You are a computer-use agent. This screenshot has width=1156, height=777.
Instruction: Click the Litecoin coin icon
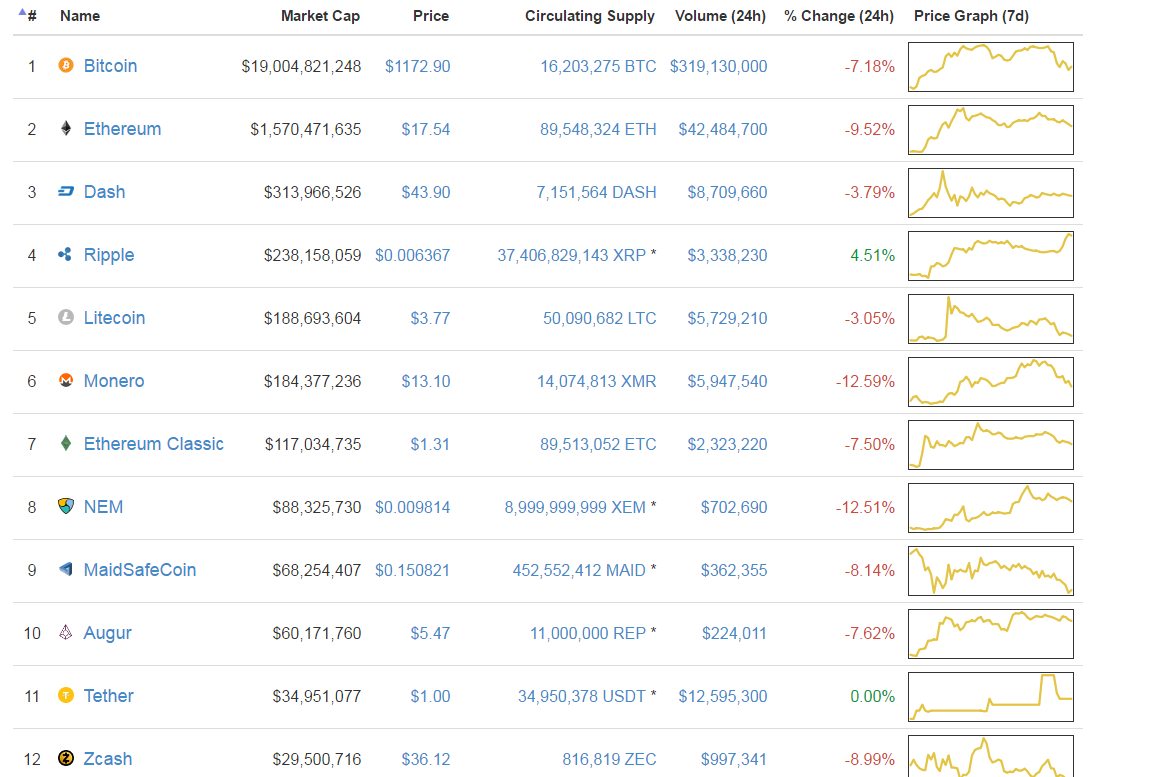(x=66, y=317)
